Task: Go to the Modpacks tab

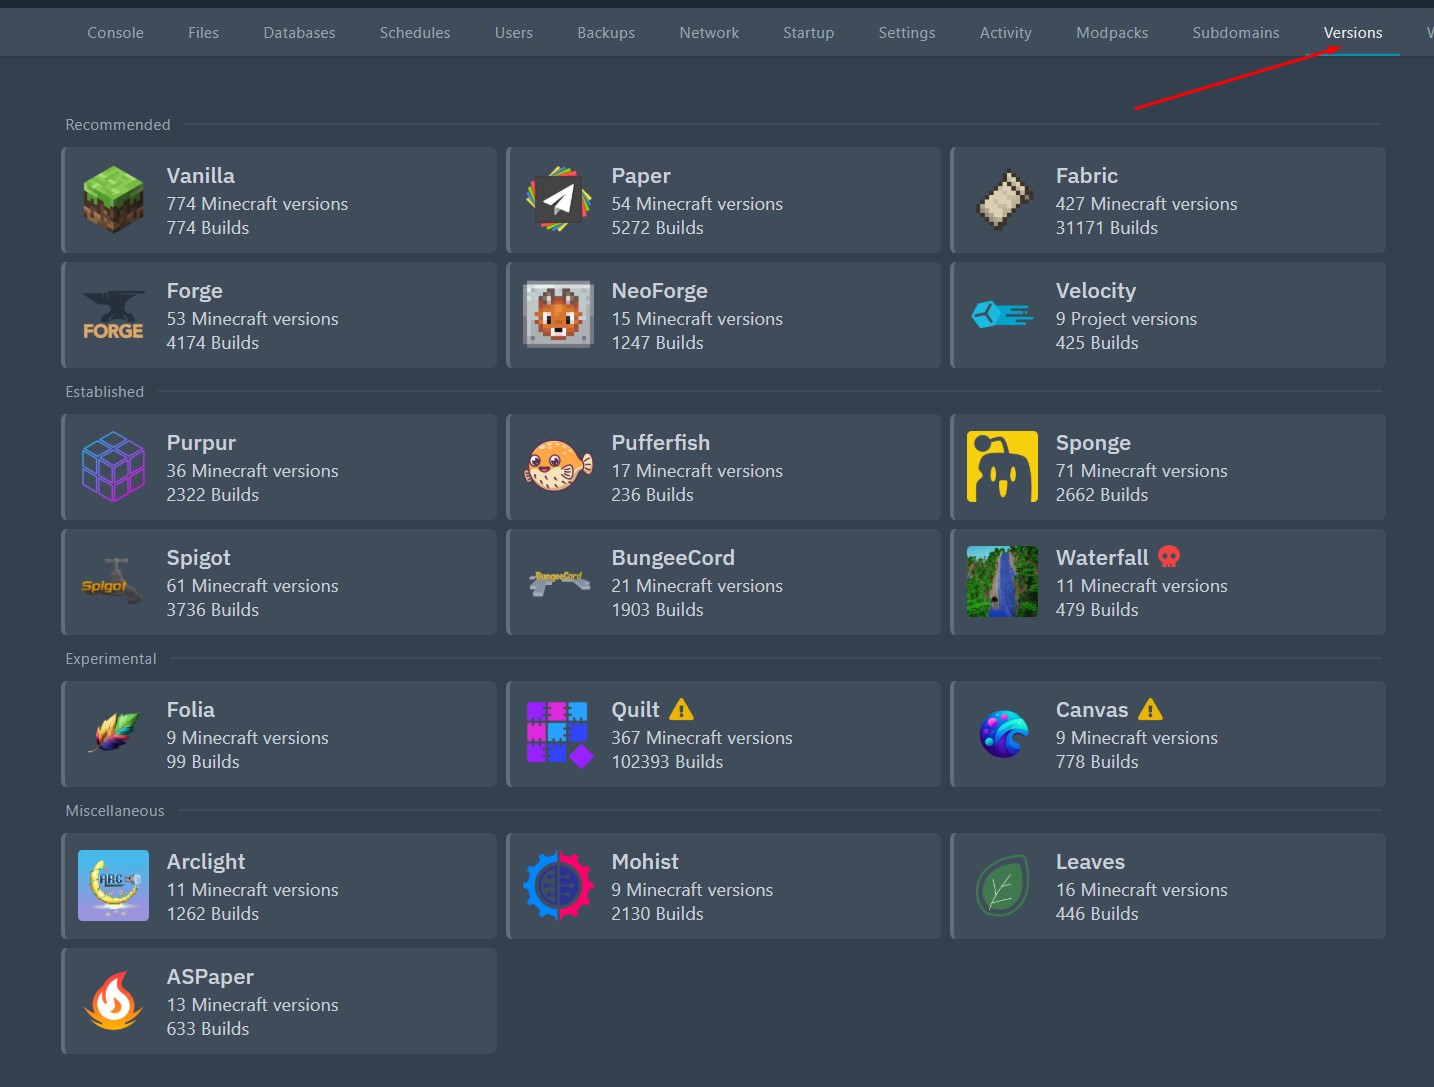Action: coord(1112,33)
